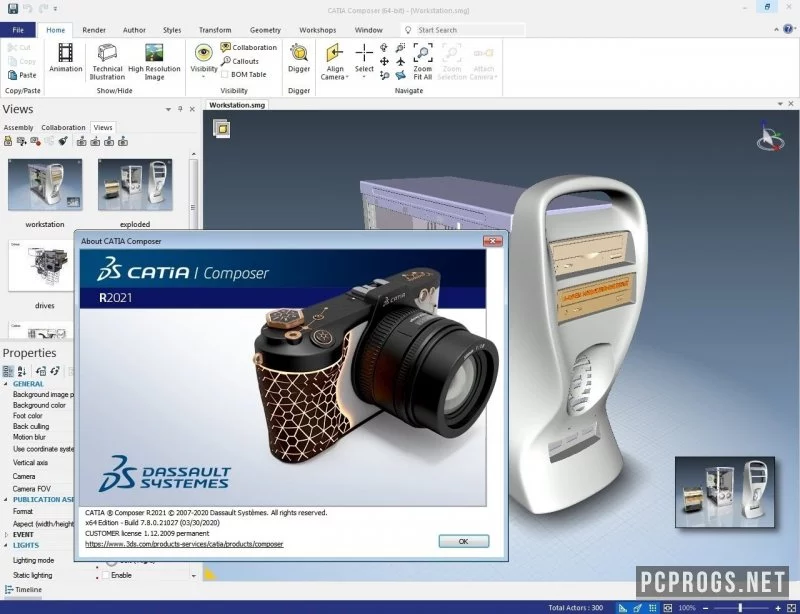Click the zoom out minus button
The height and width of the screenshot is (614, 800).
706,608
